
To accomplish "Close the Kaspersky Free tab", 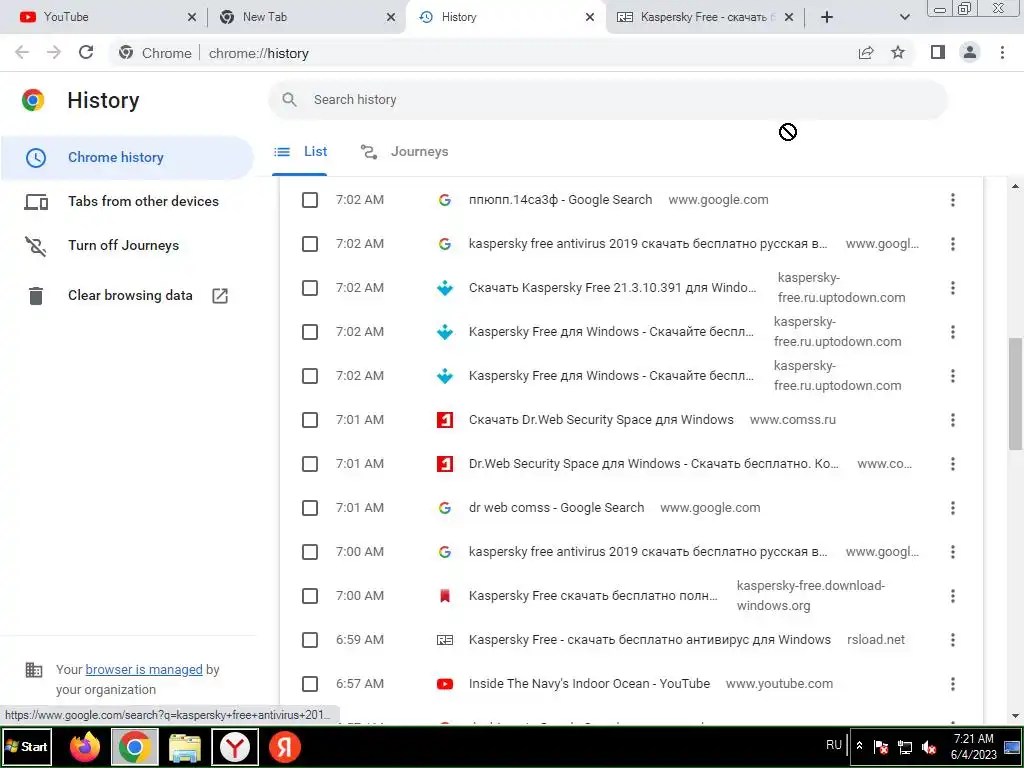I will coord(789,18).
